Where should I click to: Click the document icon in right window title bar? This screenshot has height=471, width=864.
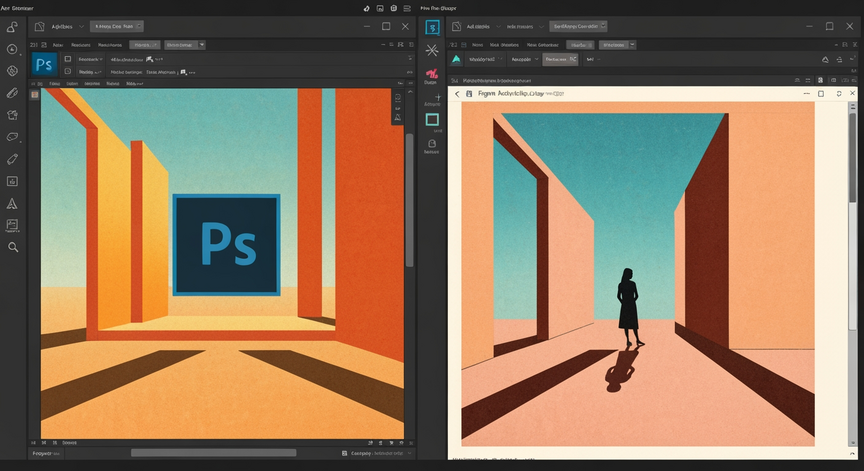tap(456, 26)
